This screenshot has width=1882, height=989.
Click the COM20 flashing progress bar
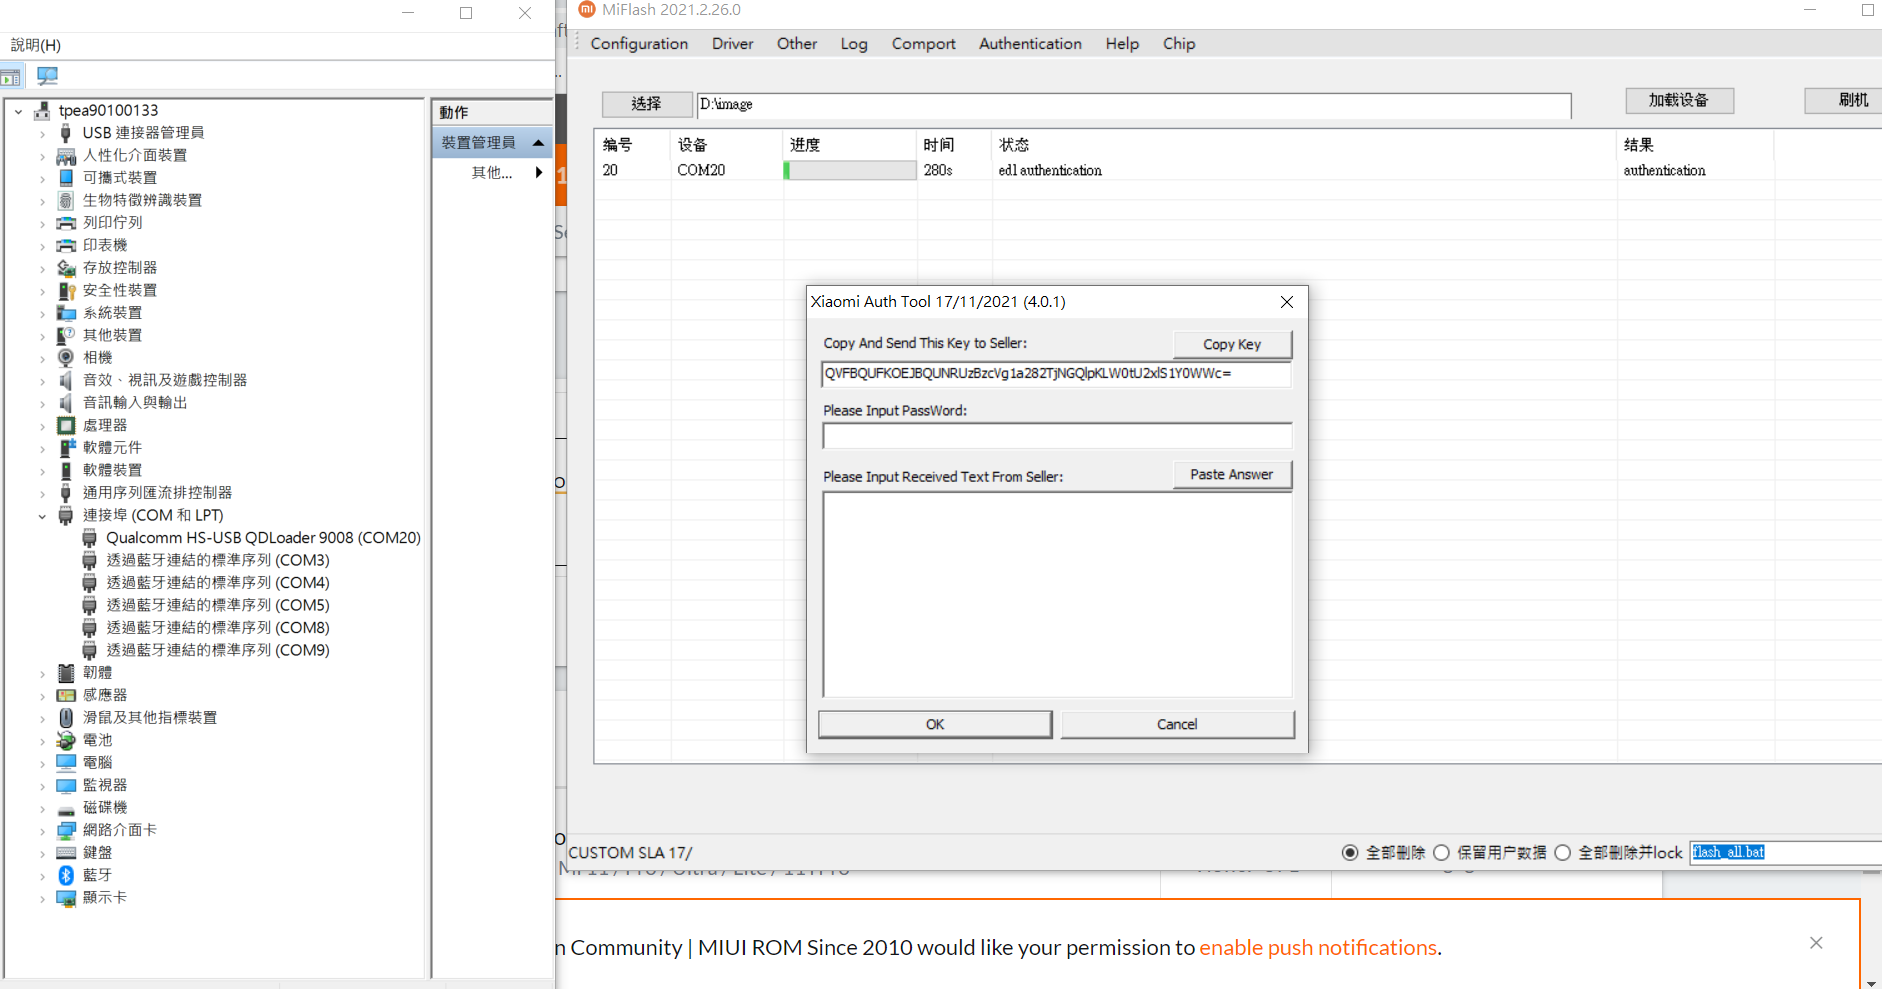click(x=850, y=171)
